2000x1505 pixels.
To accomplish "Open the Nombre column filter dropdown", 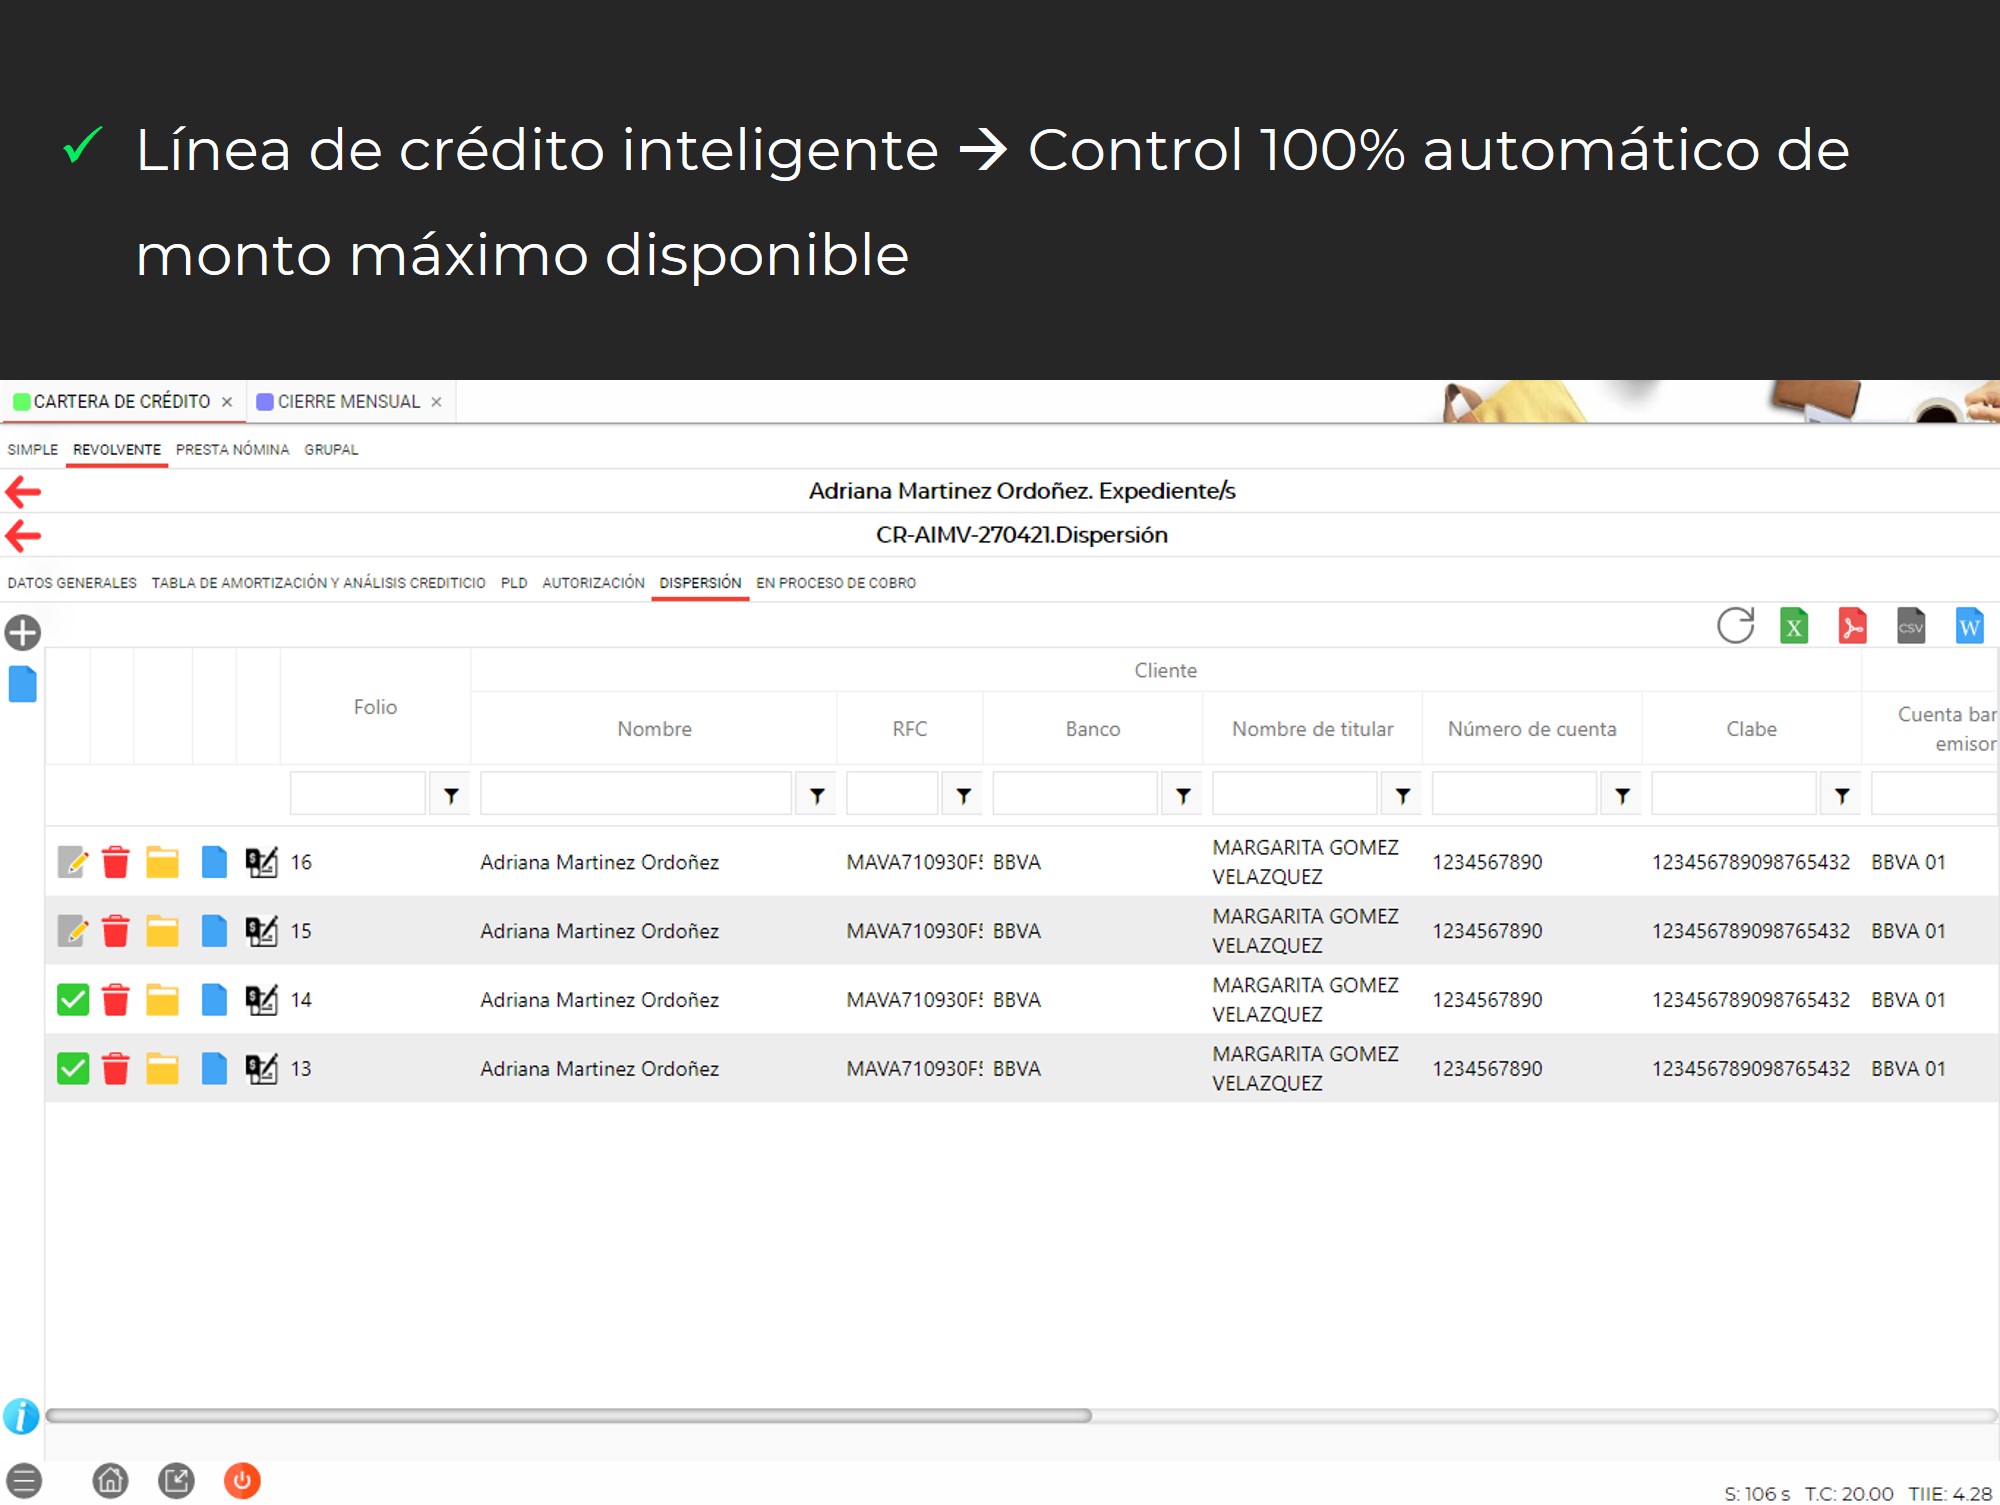I will point(817,796).
